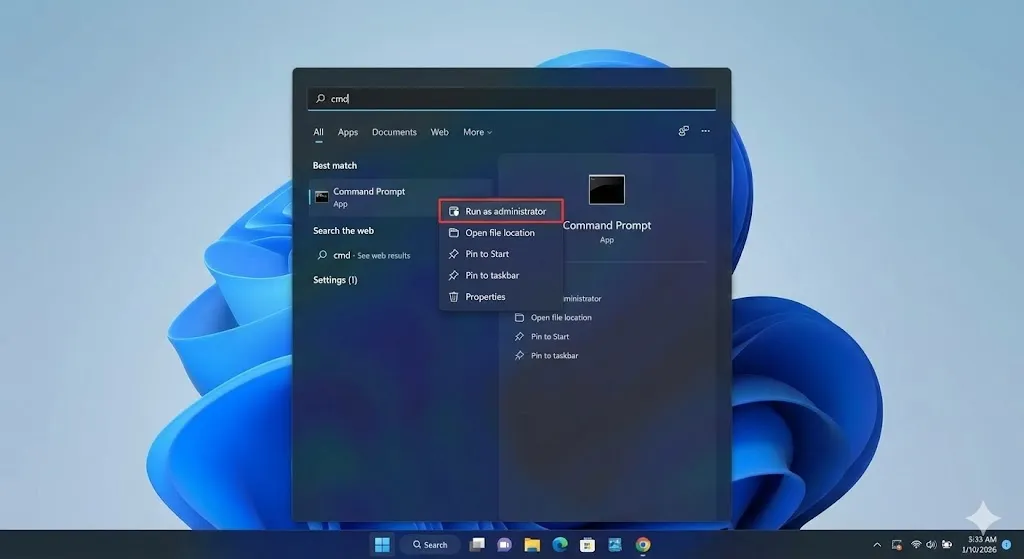Switch to the Apps search tab
The height and width of the screenshot is (559, 1024).
click(347, 132)
